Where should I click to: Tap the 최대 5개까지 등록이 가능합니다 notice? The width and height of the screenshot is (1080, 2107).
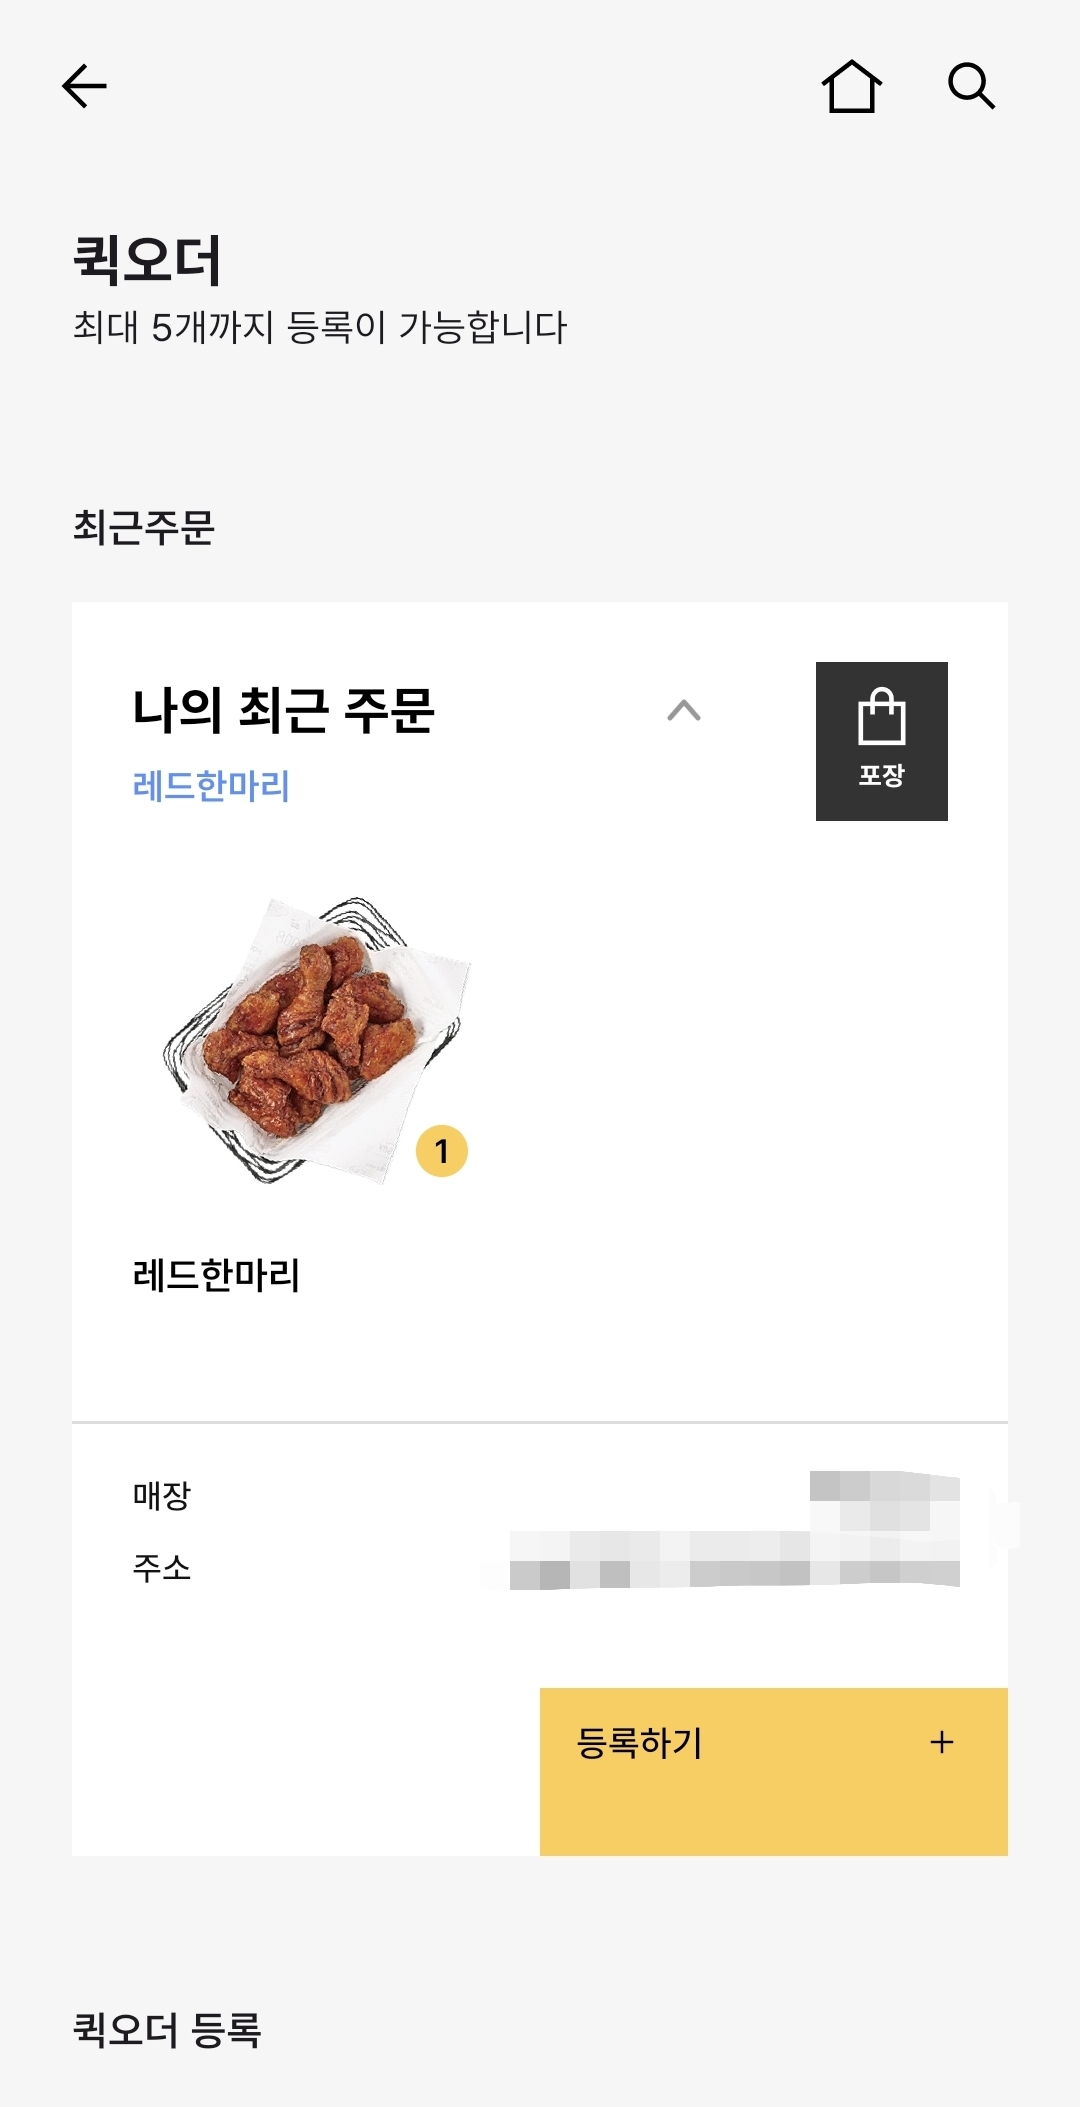320,327
